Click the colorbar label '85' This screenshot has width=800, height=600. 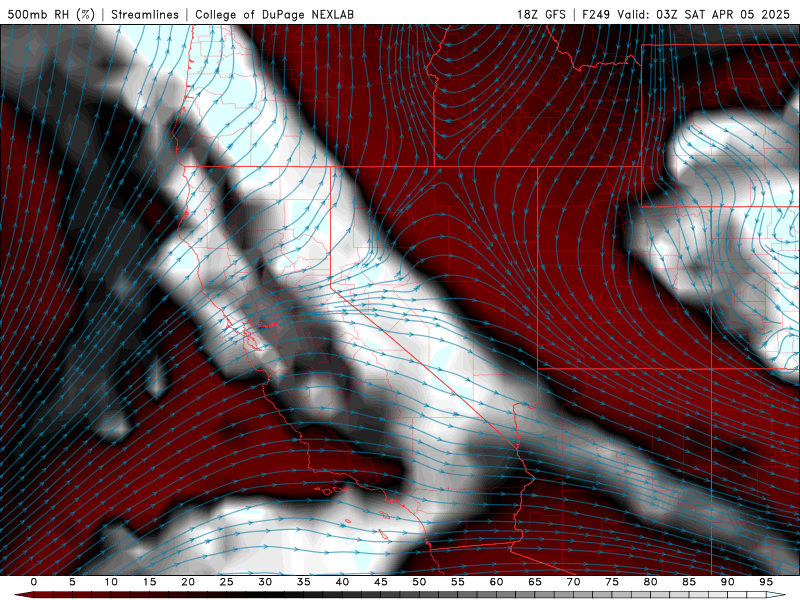coord(689,582)
